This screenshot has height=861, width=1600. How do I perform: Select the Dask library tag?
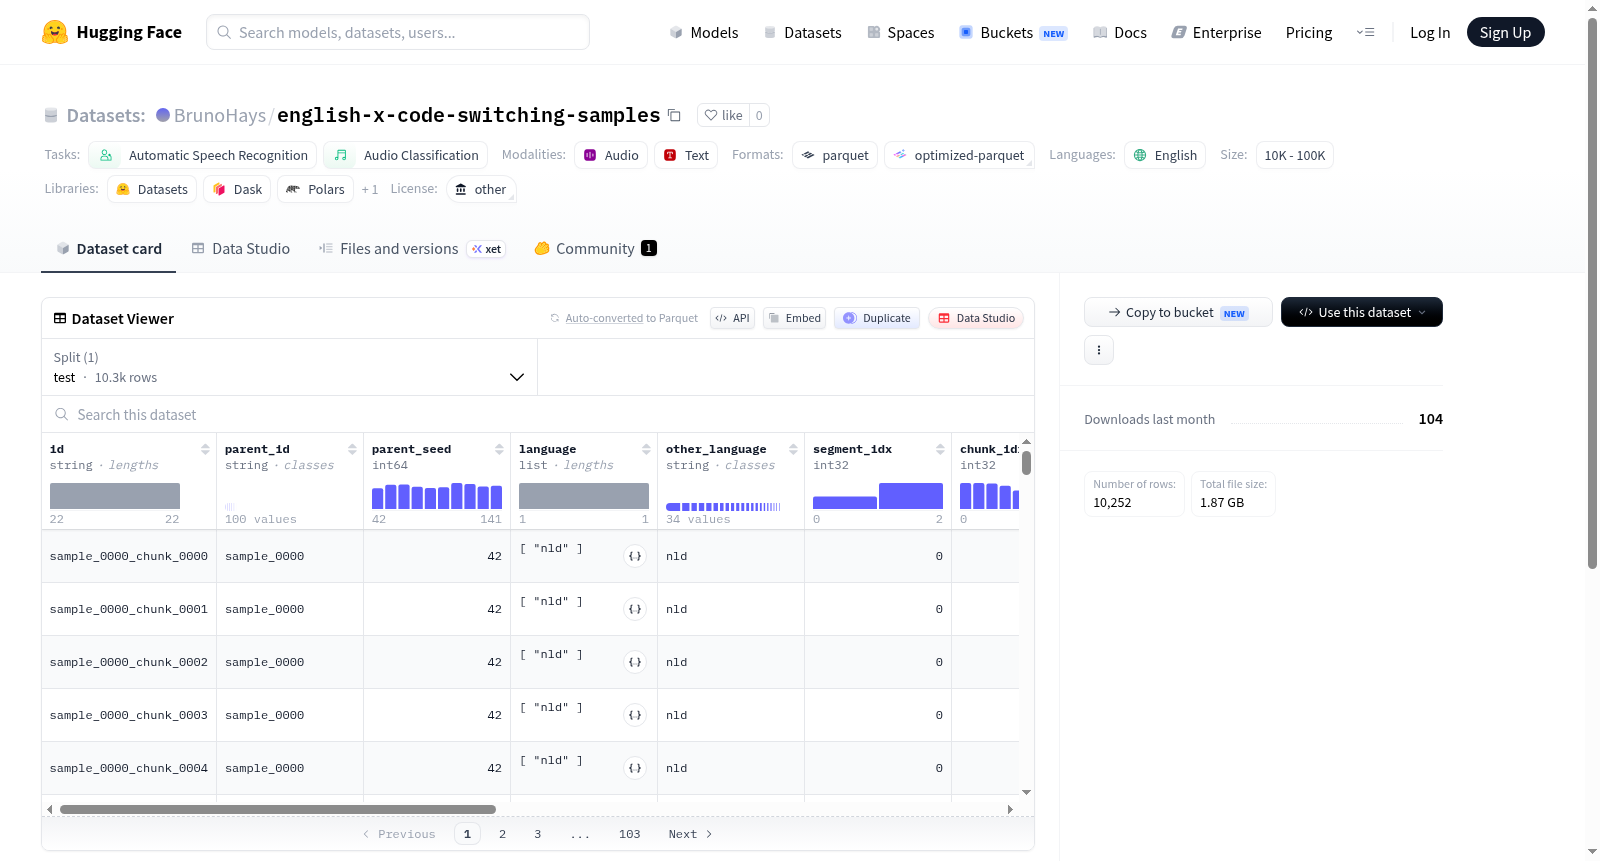coord(237,189)
